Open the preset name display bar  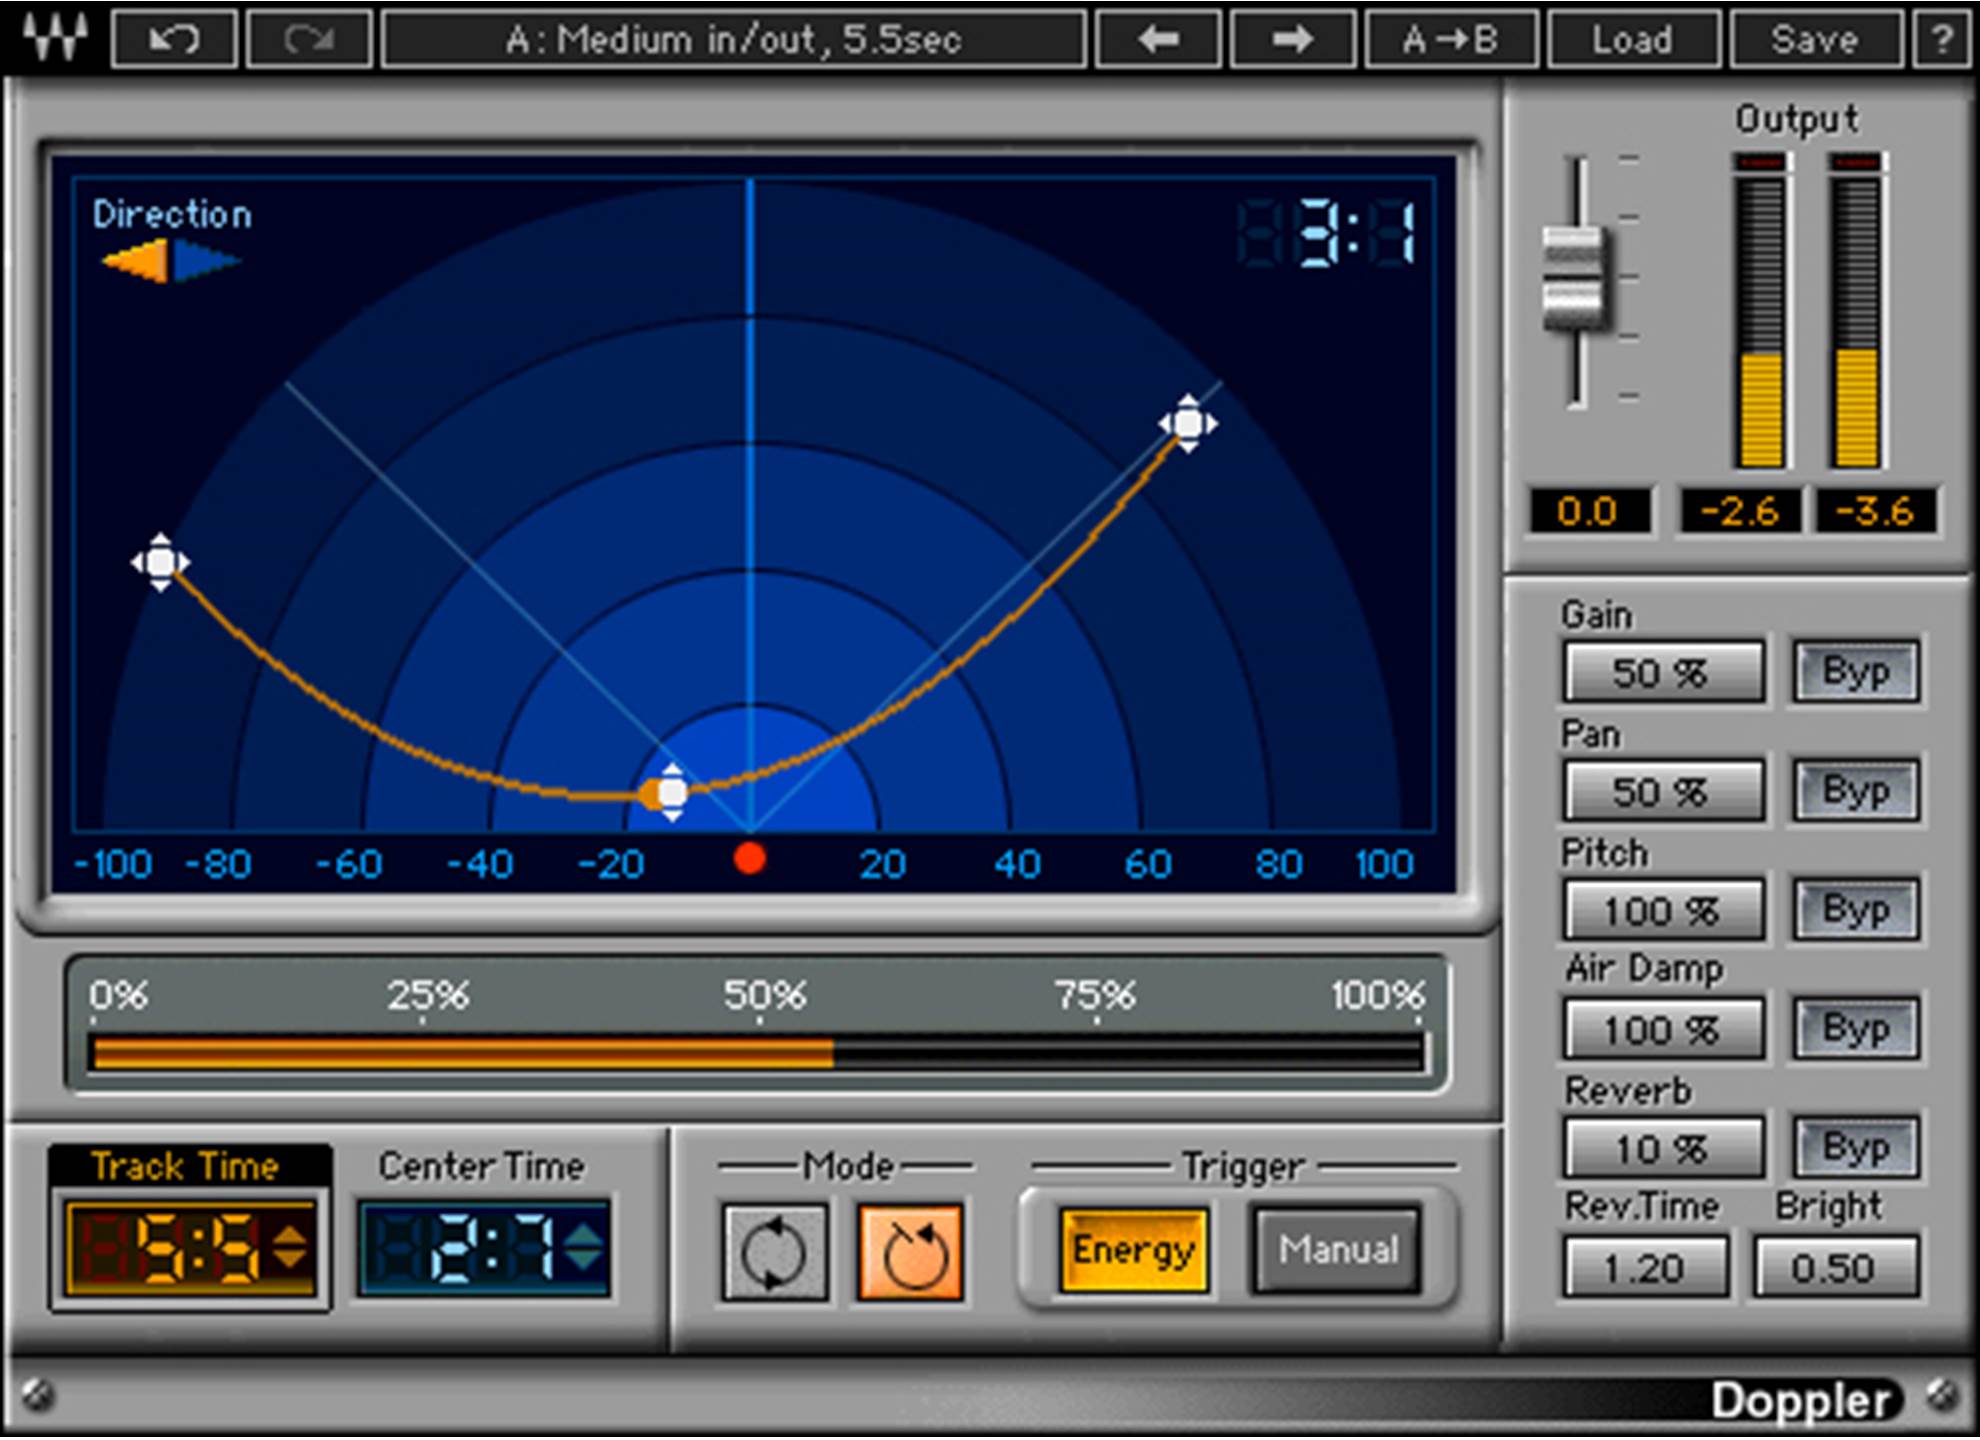(x=737, y=40)
